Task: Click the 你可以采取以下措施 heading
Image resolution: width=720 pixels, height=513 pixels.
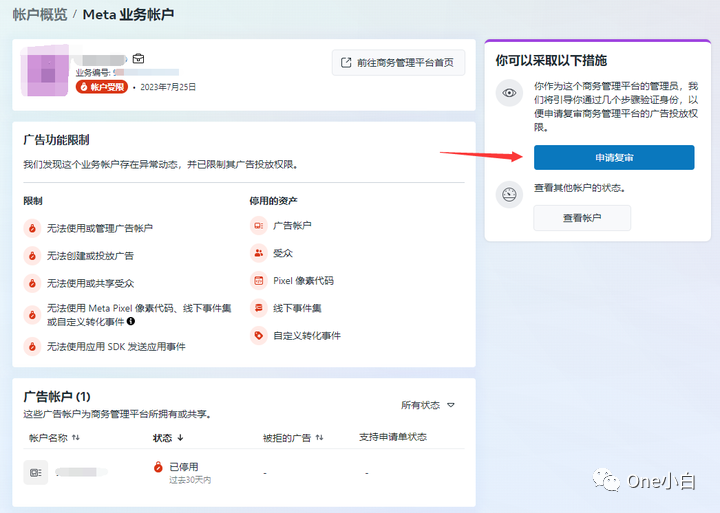Action: [x=551, y=60]
